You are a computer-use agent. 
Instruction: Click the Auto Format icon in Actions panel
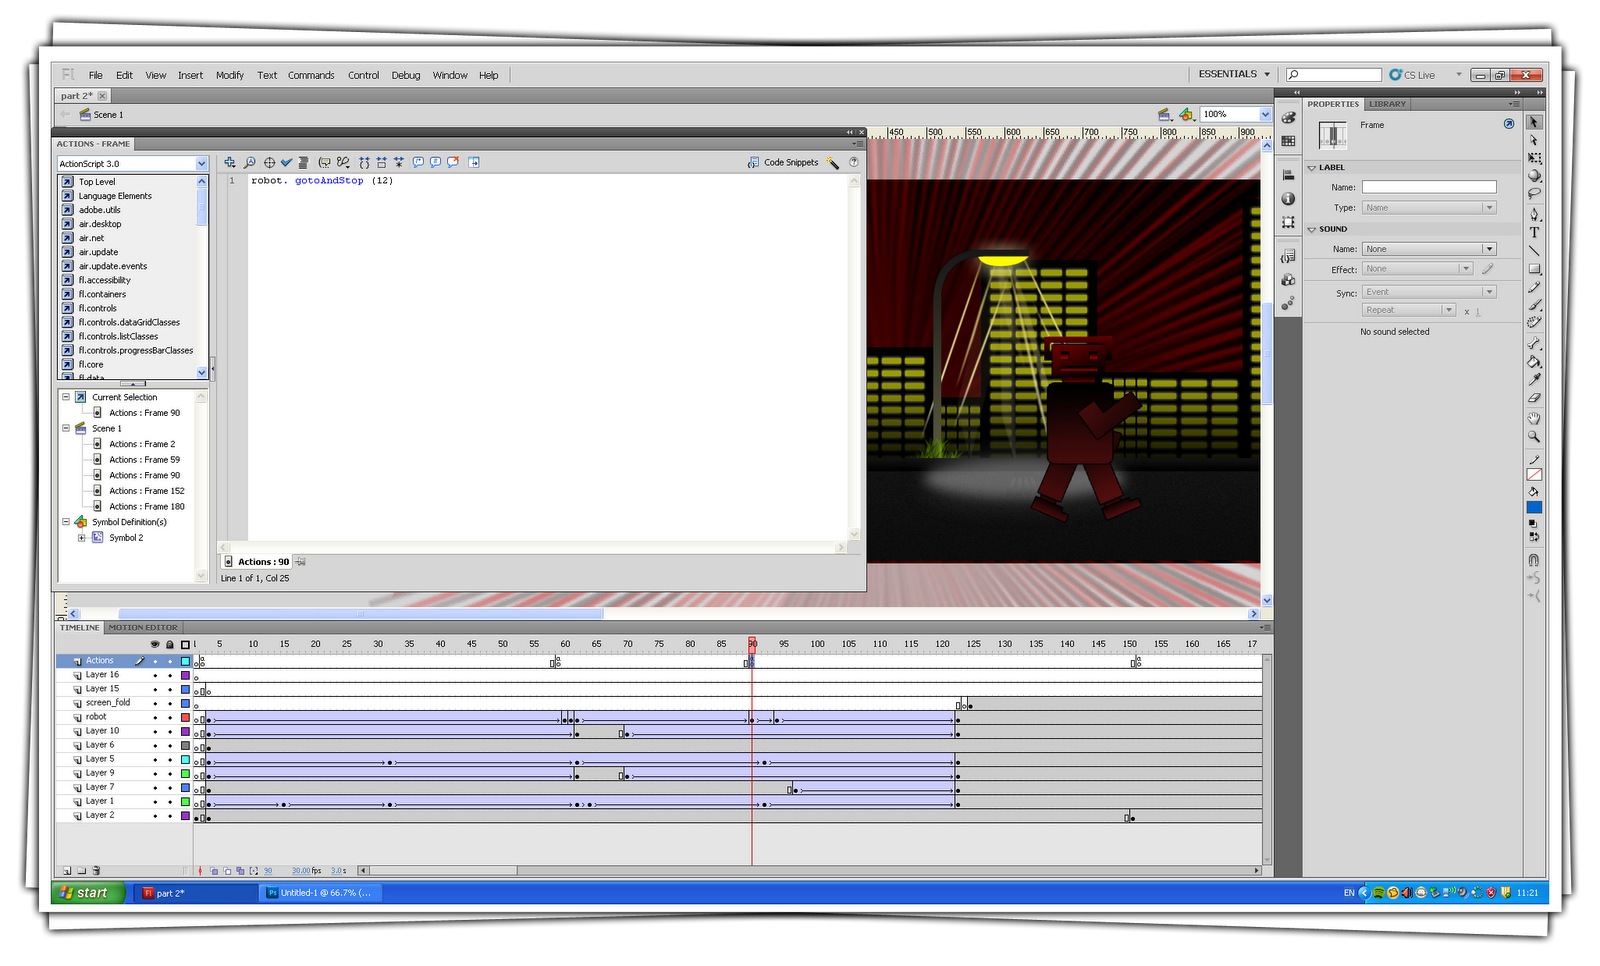[x=303, y=162]
